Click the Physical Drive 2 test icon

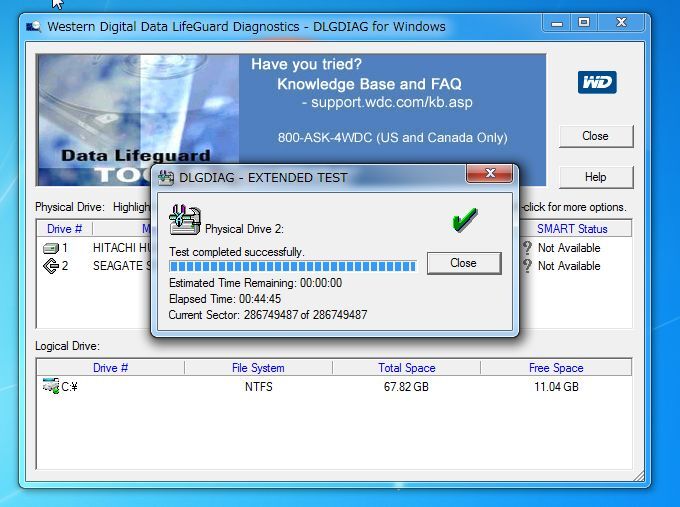tap(183, 221)
